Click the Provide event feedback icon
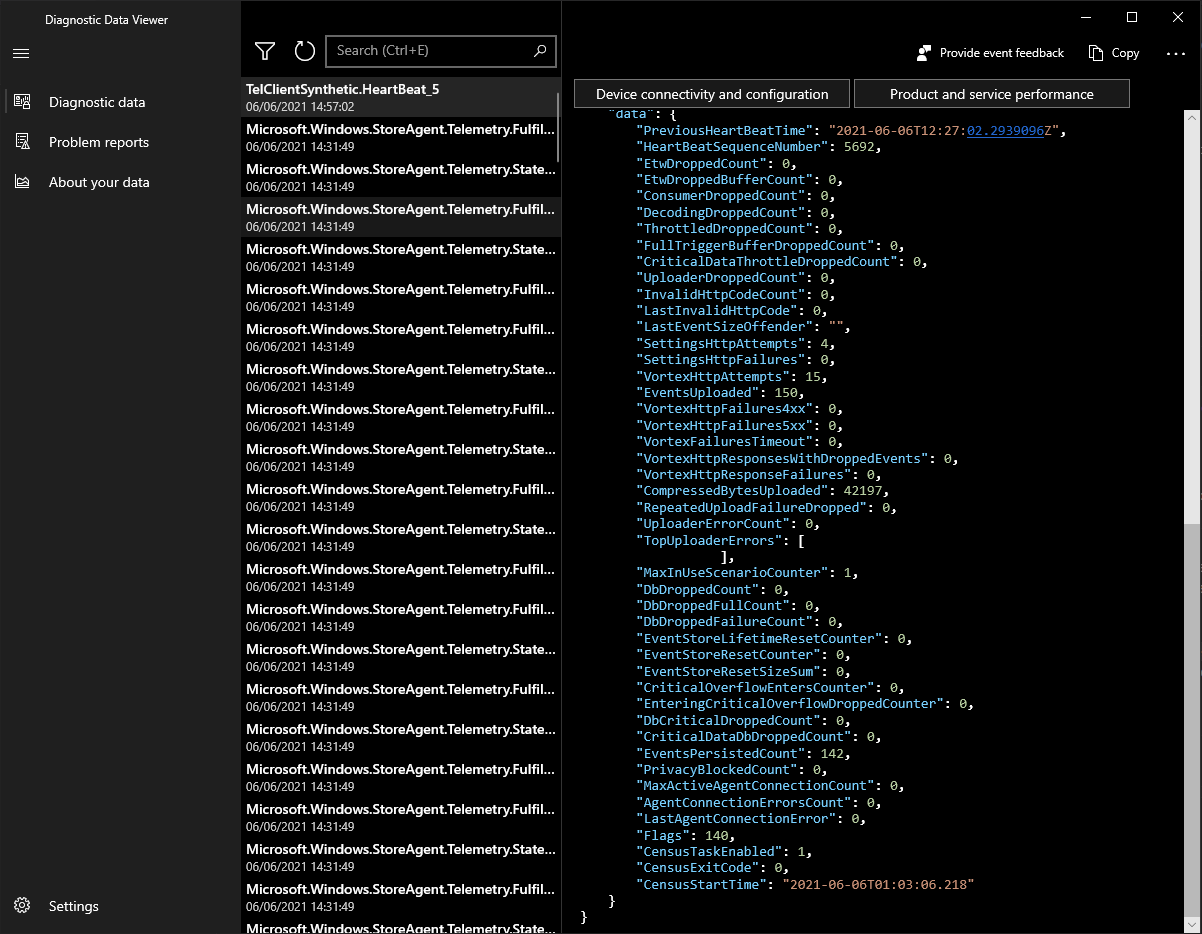The width and height of the screenshot is (1202, 934). pos(924,53)
